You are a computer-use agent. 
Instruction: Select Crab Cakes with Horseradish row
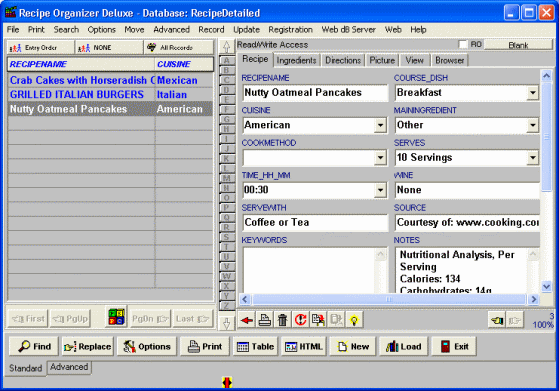[111, 81]
